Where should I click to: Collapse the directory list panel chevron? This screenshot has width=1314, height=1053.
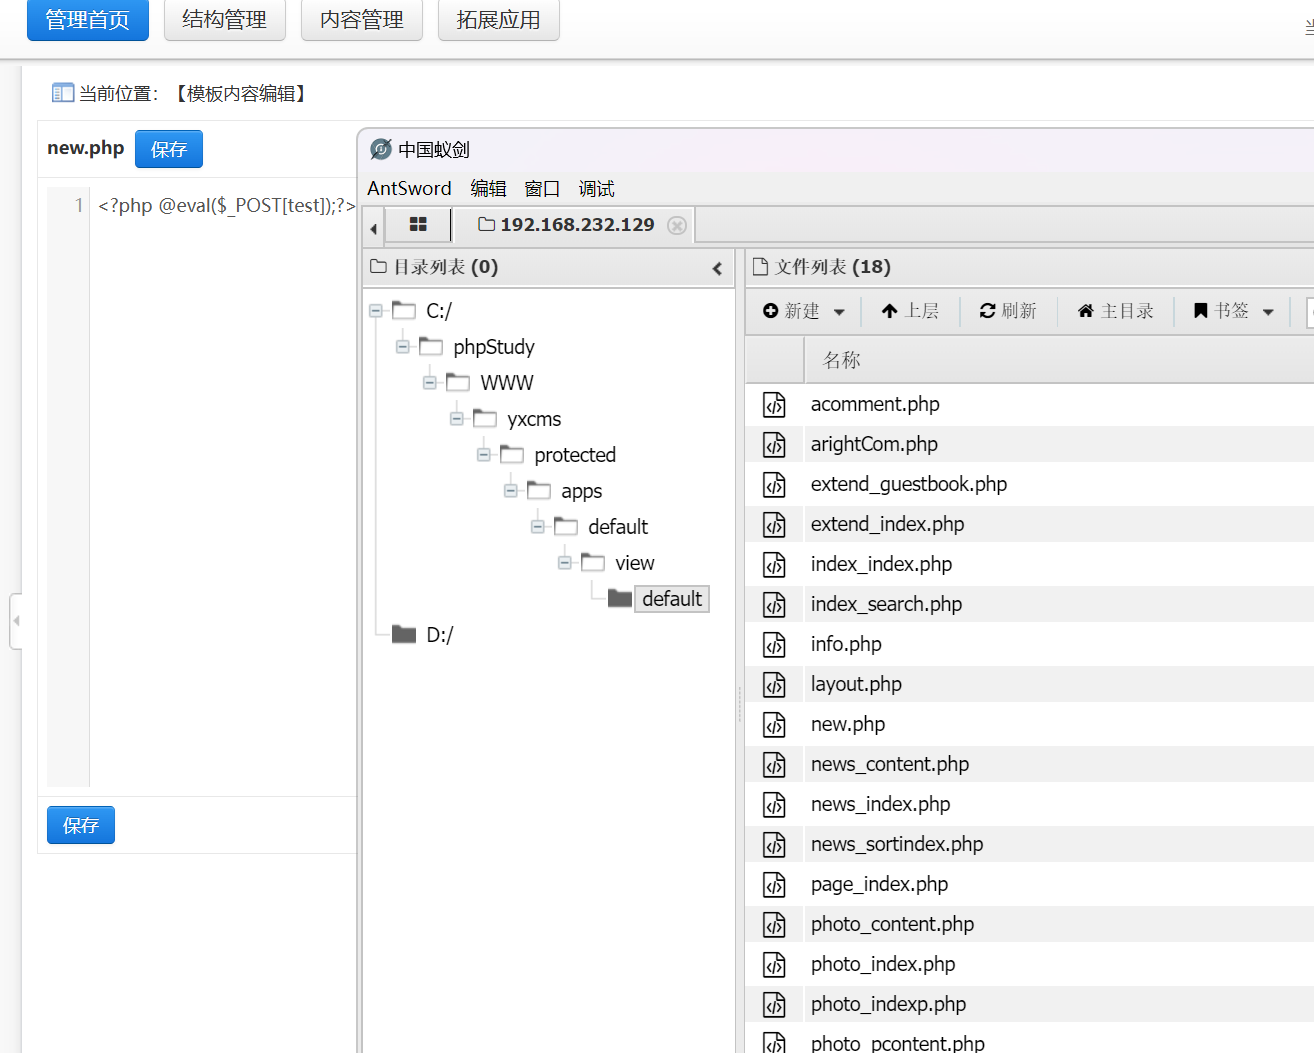tap(717, 268)
